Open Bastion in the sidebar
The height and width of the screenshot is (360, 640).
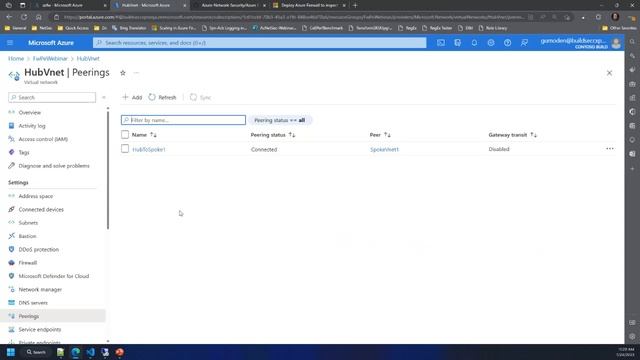[x=27, y=236]
